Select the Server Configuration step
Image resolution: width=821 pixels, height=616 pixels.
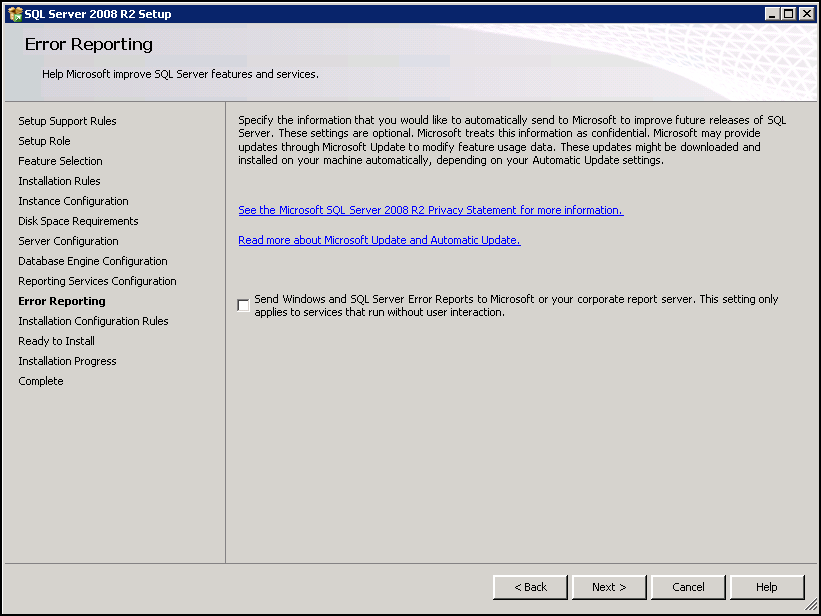(x=68, y=241)
